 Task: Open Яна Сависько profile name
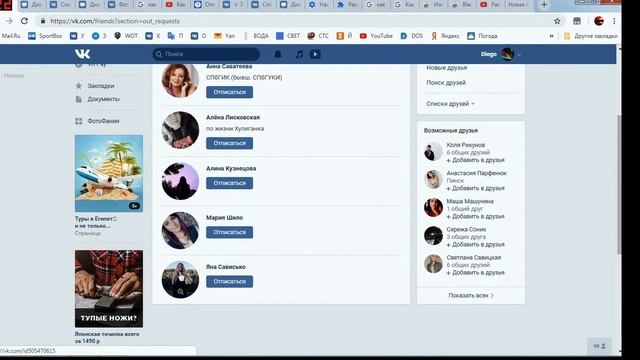pos(226,267)
